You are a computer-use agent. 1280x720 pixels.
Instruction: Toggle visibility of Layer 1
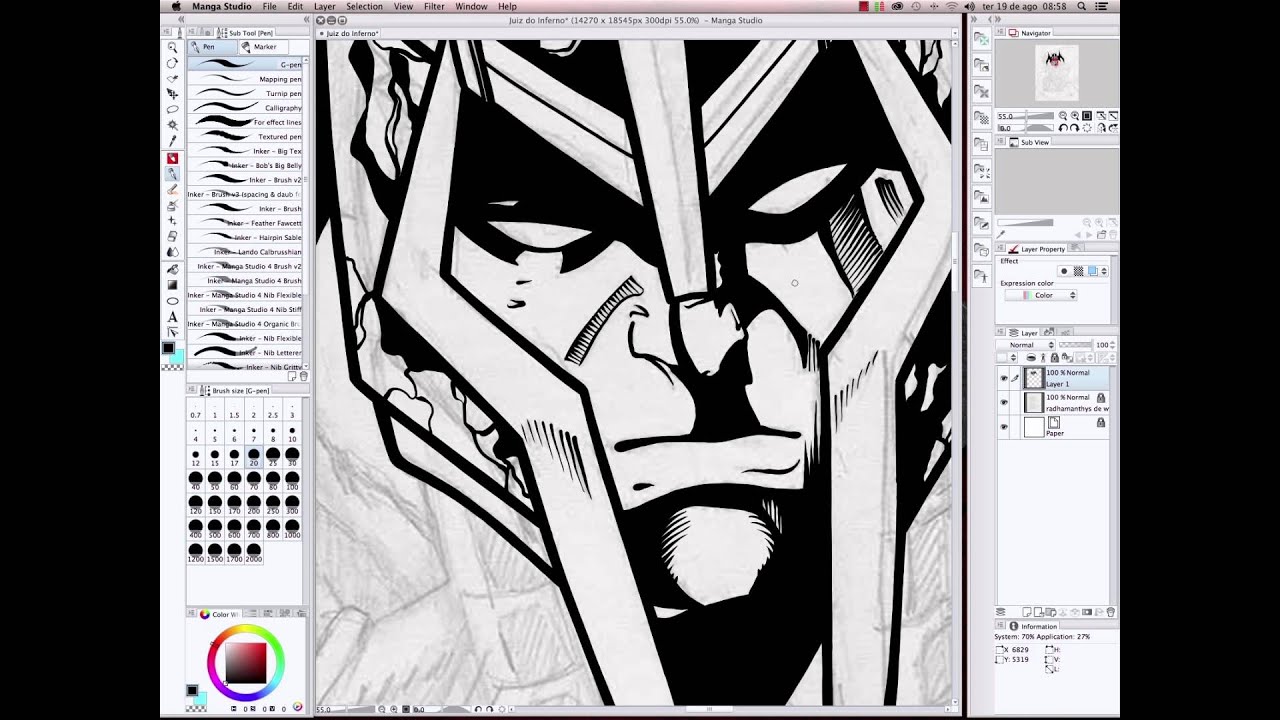1003,378
